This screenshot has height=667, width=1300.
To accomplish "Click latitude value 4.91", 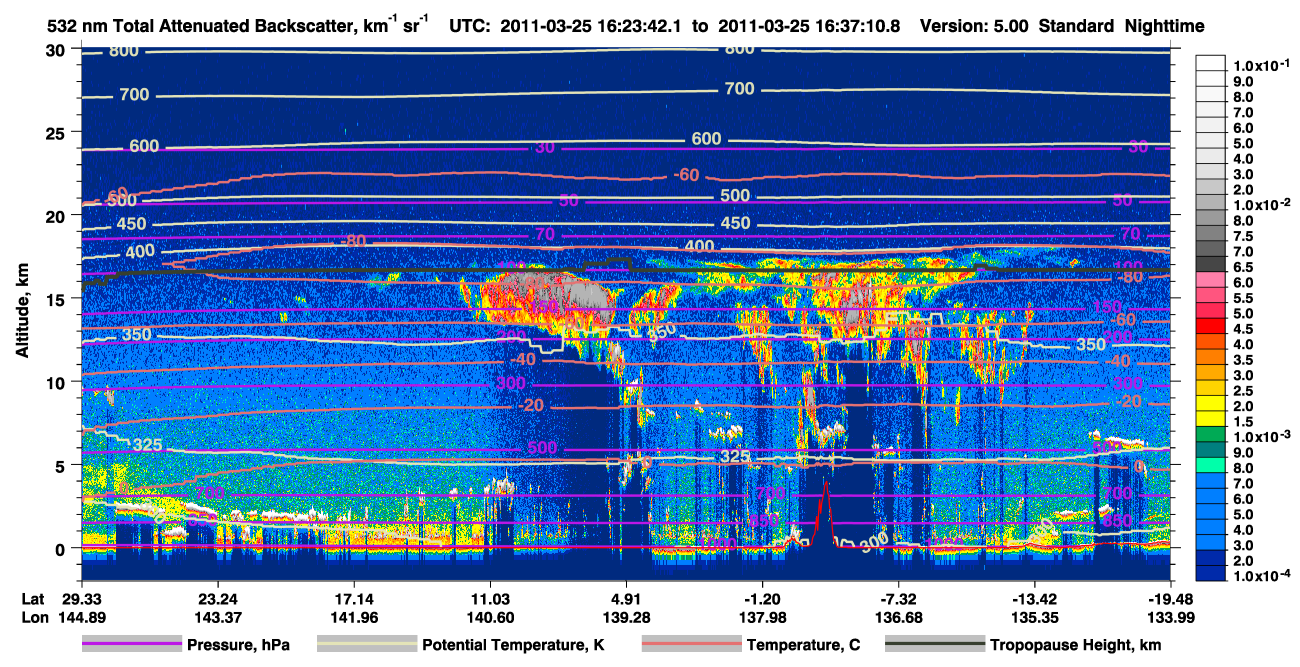I will pyautogui.click(x=626, y=599).
